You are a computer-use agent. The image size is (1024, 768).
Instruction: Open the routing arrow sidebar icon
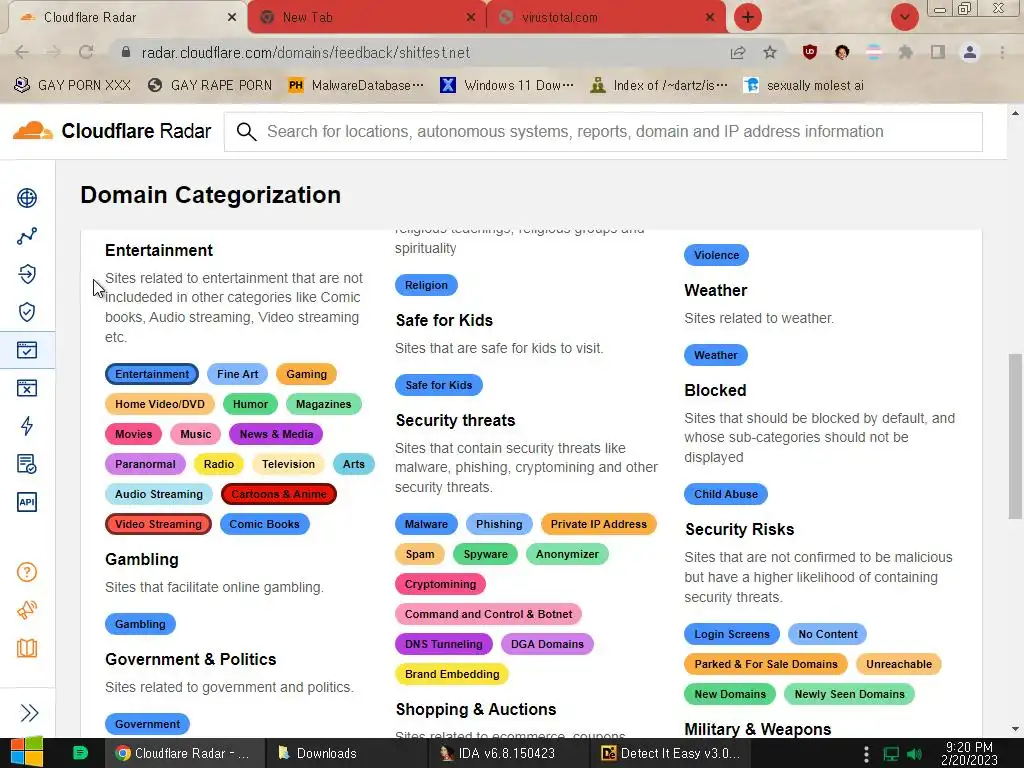point(27,274)
